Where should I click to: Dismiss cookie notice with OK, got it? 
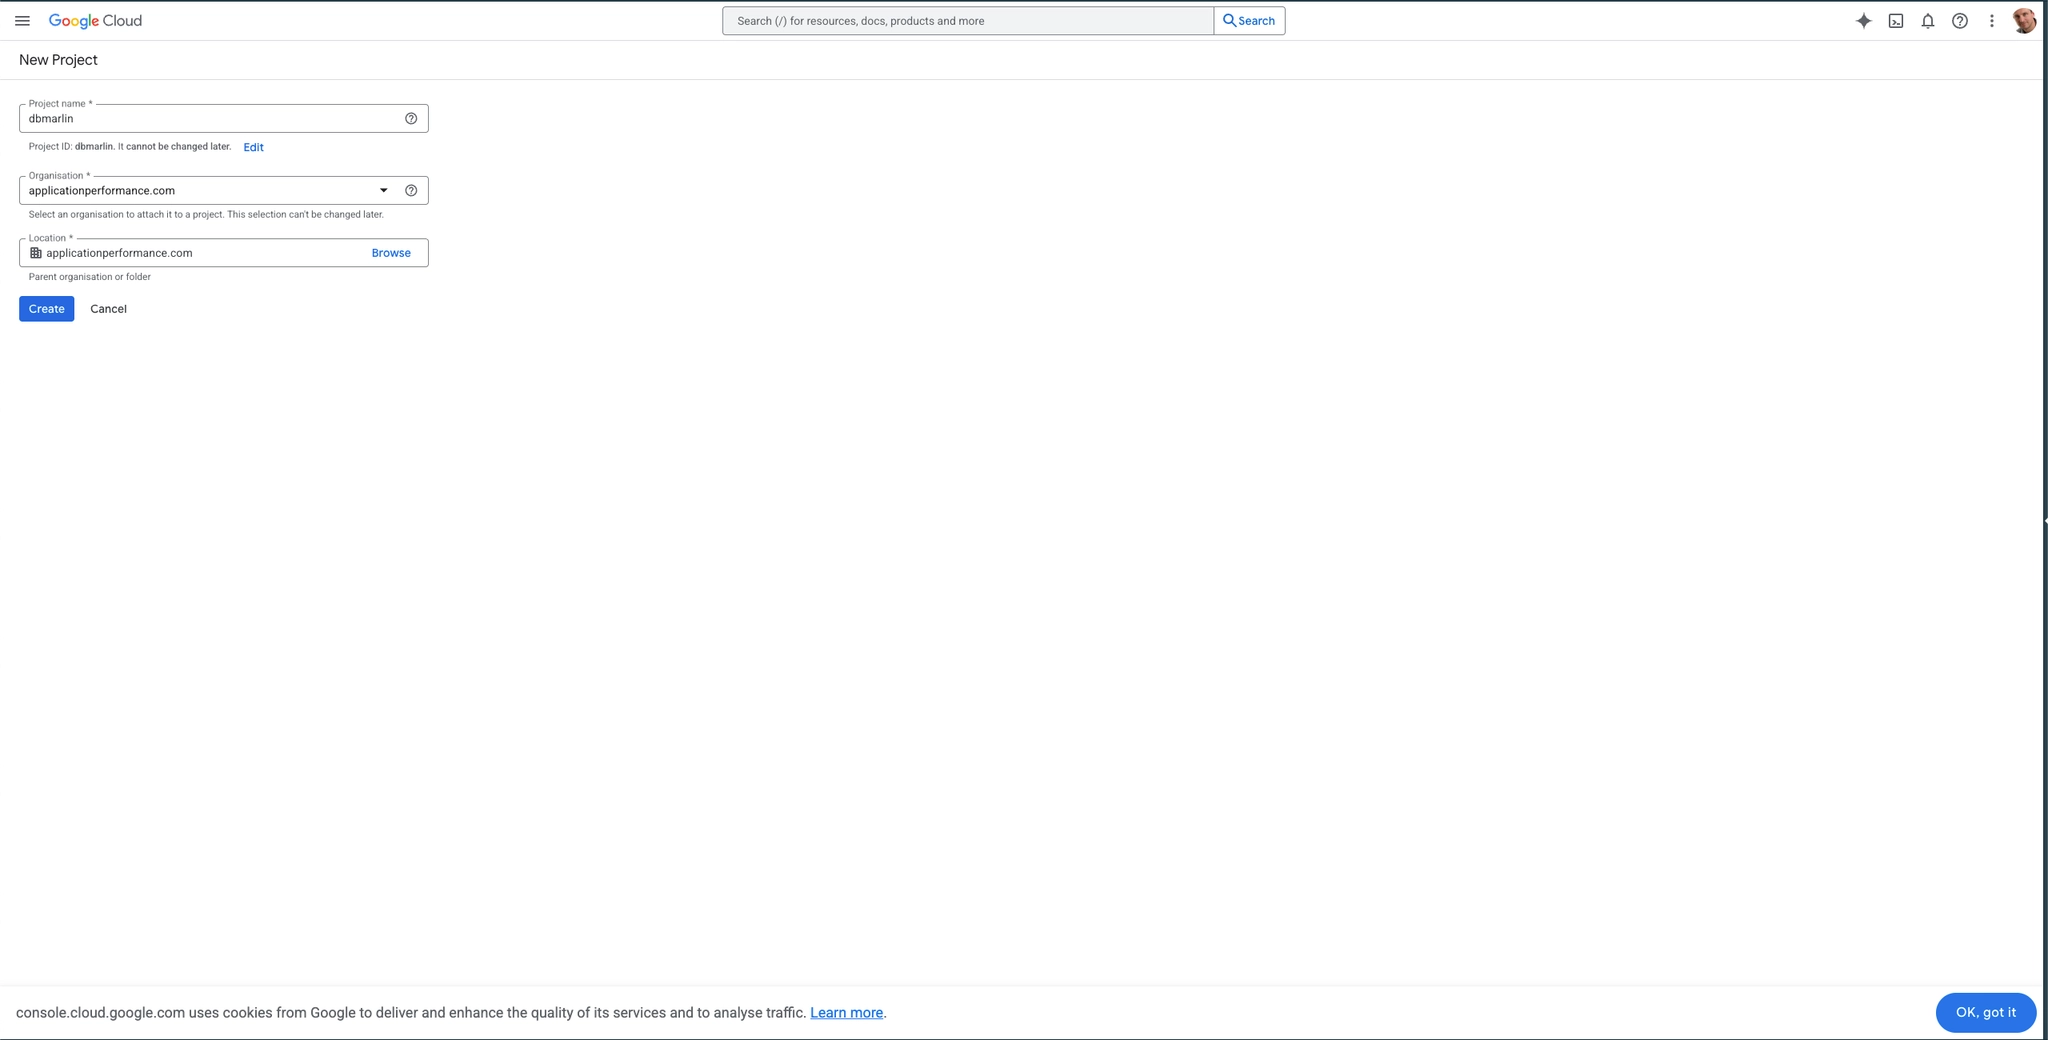click(x=1984, y=1012)
